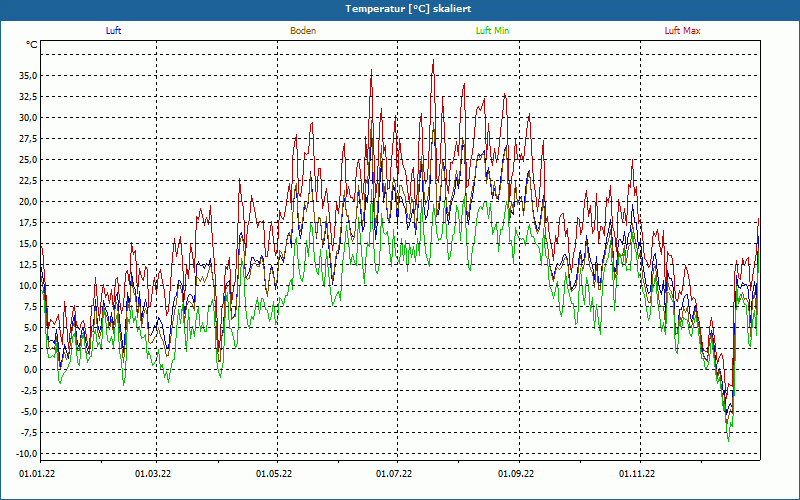Click the 35,0 y-axis value
The height and width of the screenshot is (500, 800).
[x=27, y=76]
